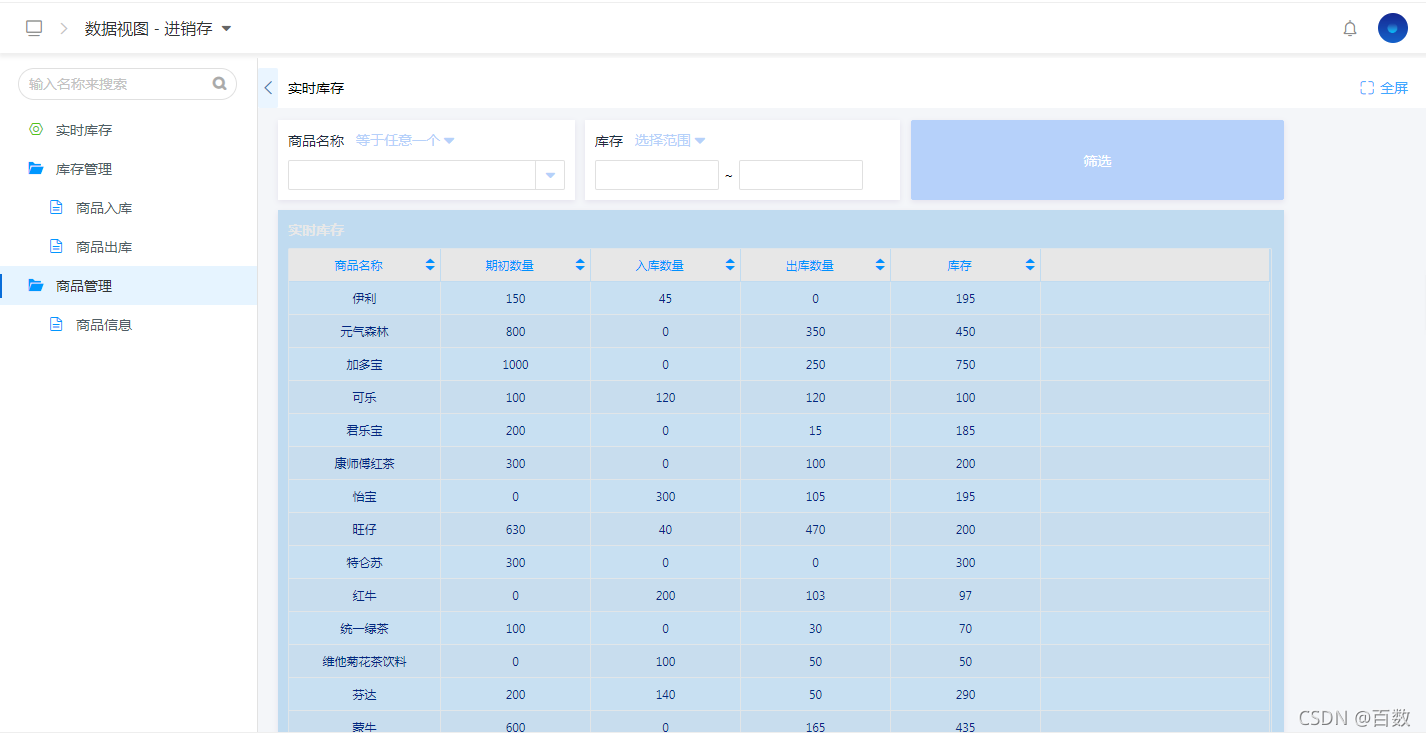Click the 统一绿茶 product cell
1426x736 pixels.
(364, 628)
